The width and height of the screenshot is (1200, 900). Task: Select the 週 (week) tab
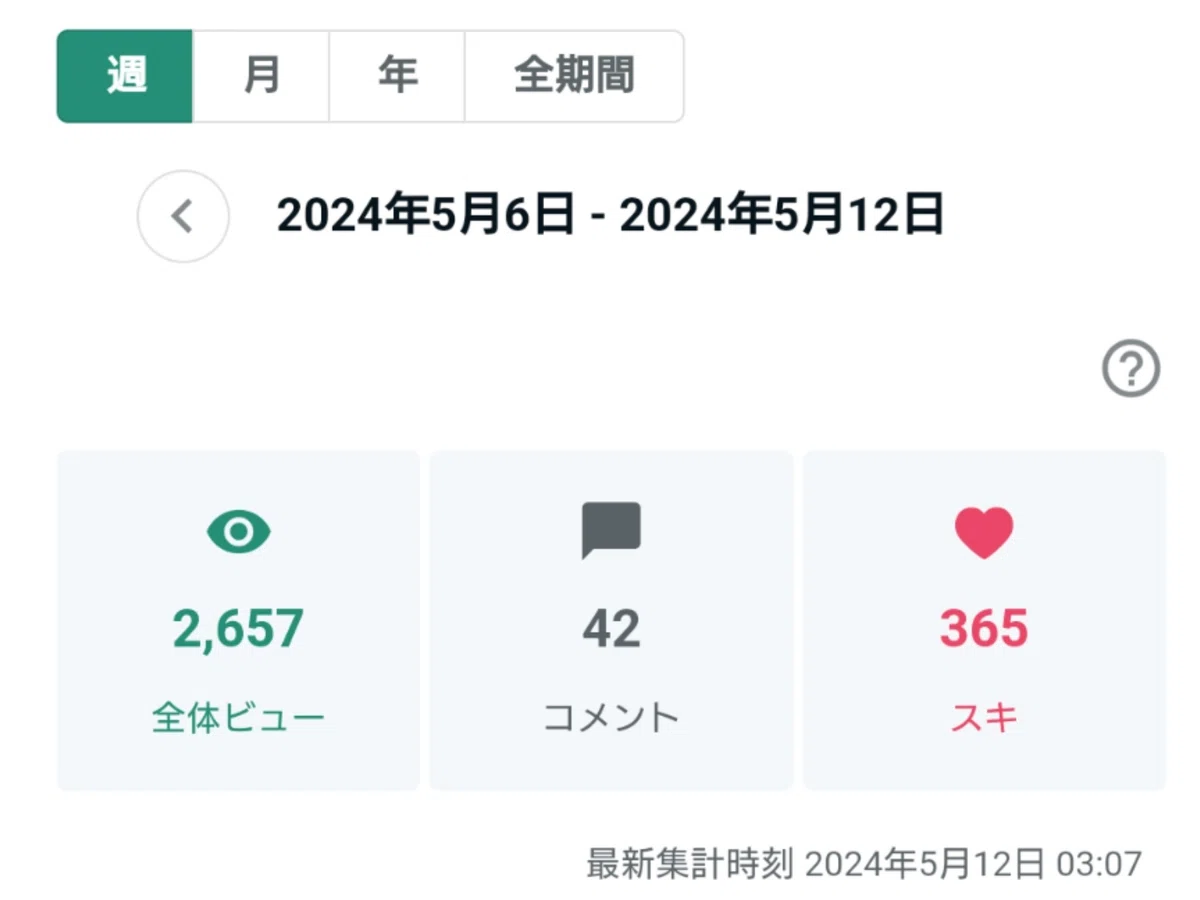[x=125, y=76]
